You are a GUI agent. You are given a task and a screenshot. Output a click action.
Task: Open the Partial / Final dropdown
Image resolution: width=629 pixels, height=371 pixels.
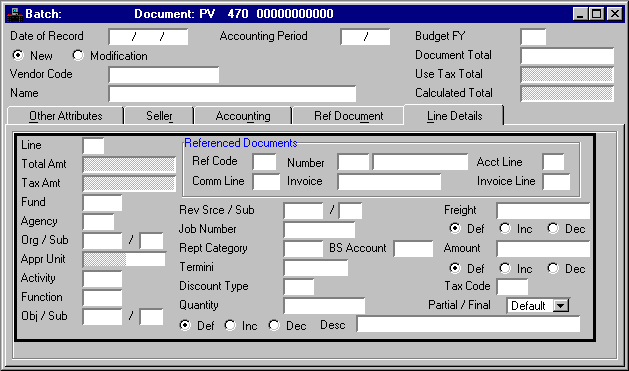(x=561, y=306)
